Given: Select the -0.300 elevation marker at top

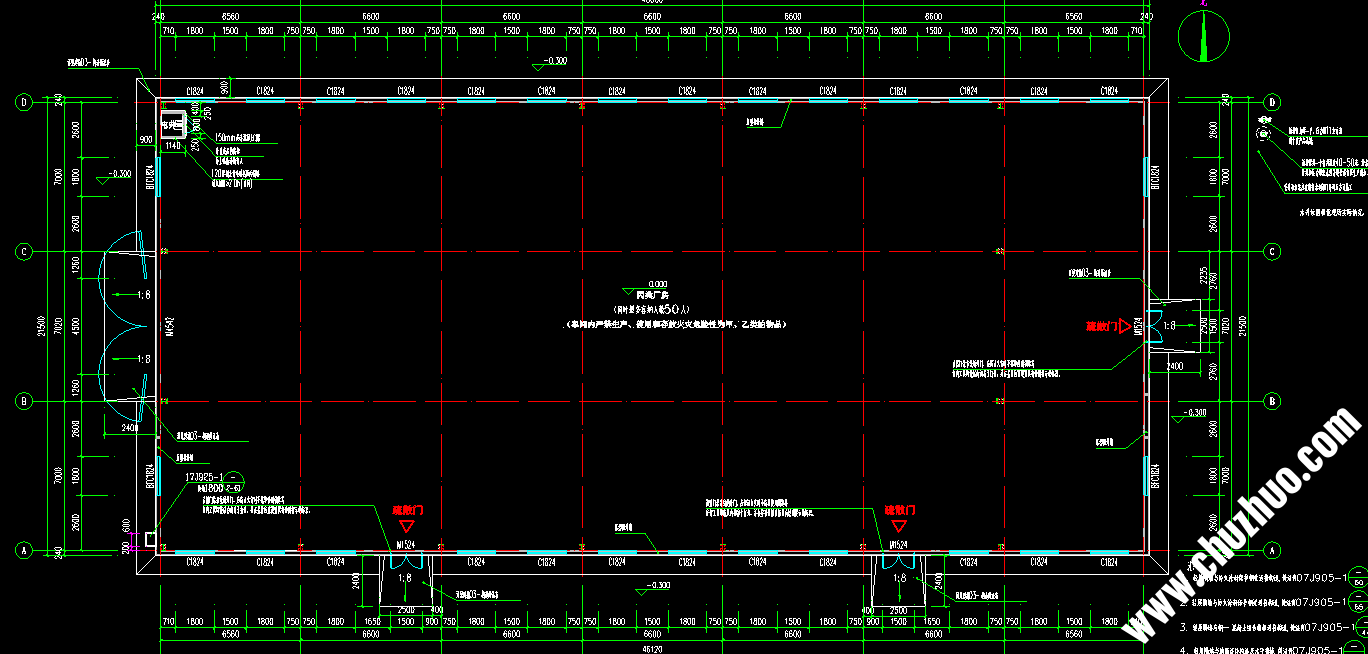Looking at the screenshot, I should [551, 63].
